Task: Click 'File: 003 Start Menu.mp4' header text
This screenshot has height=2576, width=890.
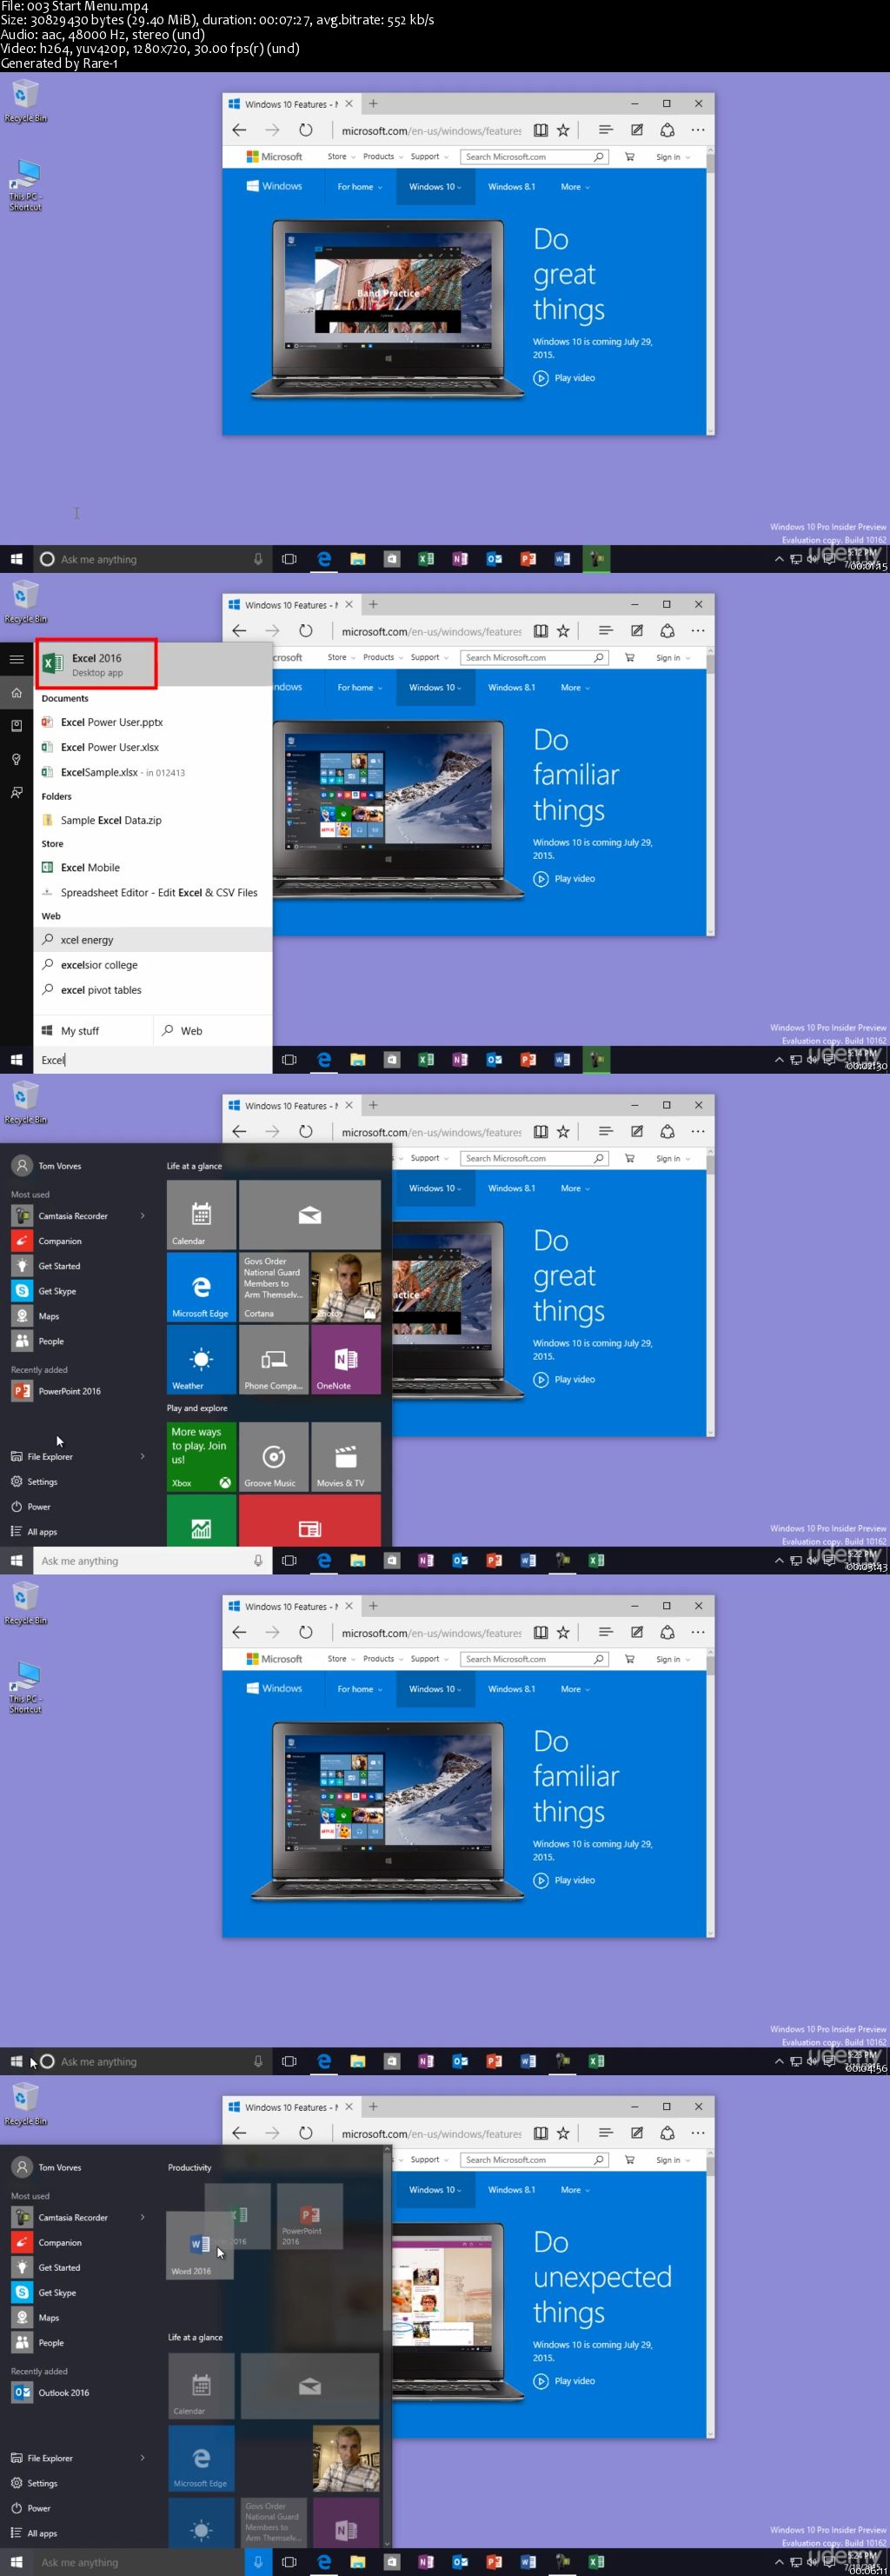Action: [x=75, y=7]
